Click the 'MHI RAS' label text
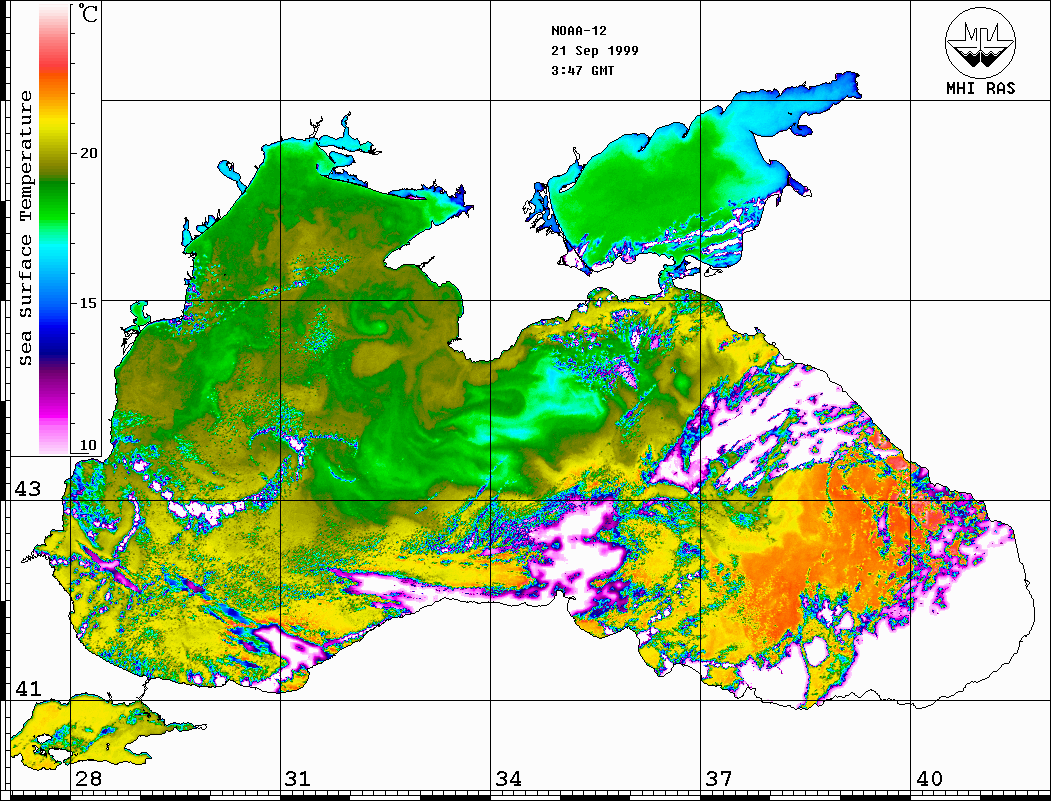Image resolution: width=1051 pixels, height=801 pixels. pos(981,88)
